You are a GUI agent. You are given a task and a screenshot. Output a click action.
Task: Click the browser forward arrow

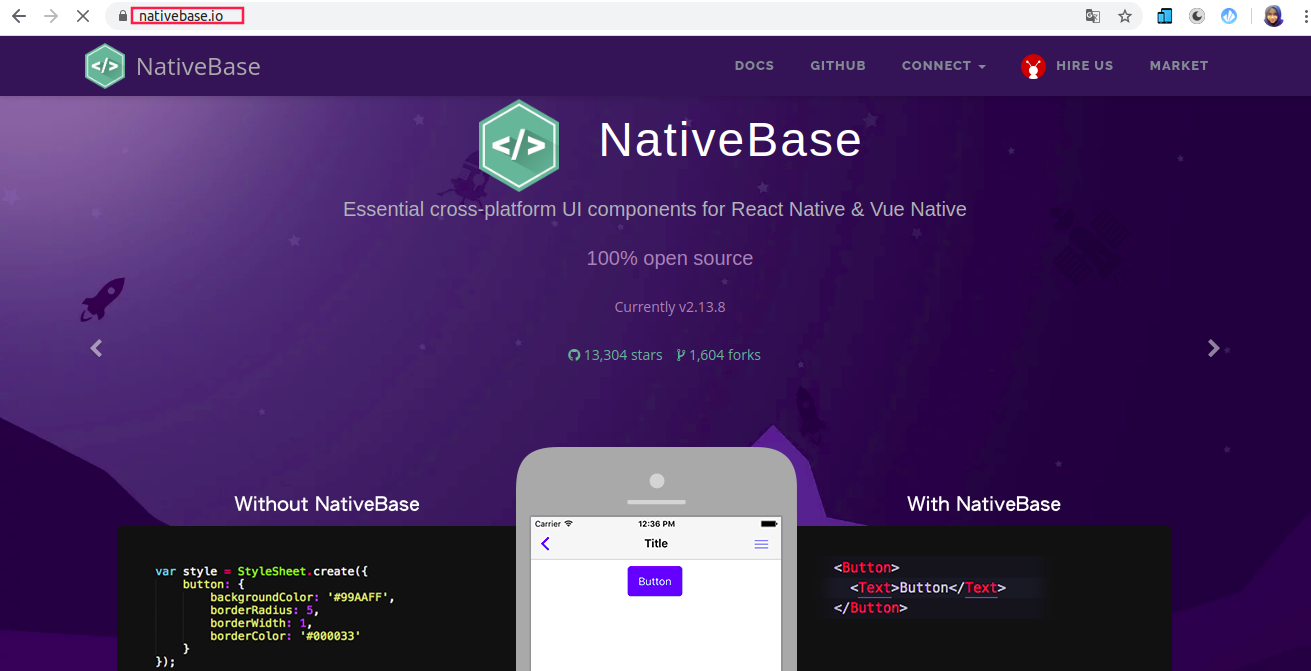50,16
